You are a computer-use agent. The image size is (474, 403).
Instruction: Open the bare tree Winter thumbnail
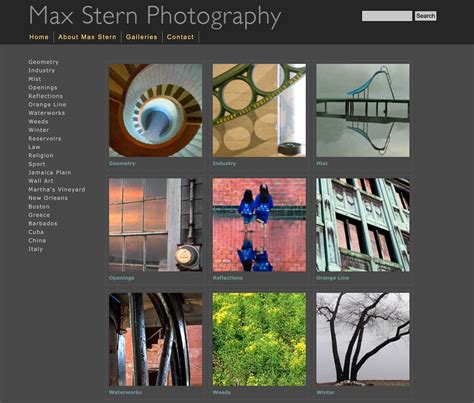click(x=363, y=339)
